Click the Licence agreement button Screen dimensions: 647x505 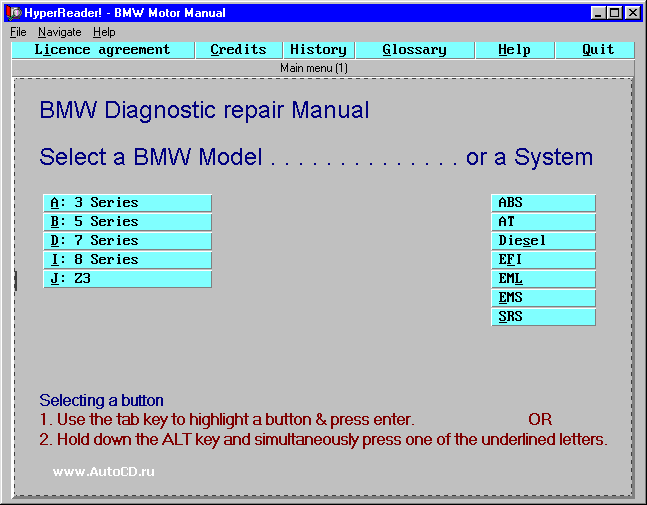point(103,50)
